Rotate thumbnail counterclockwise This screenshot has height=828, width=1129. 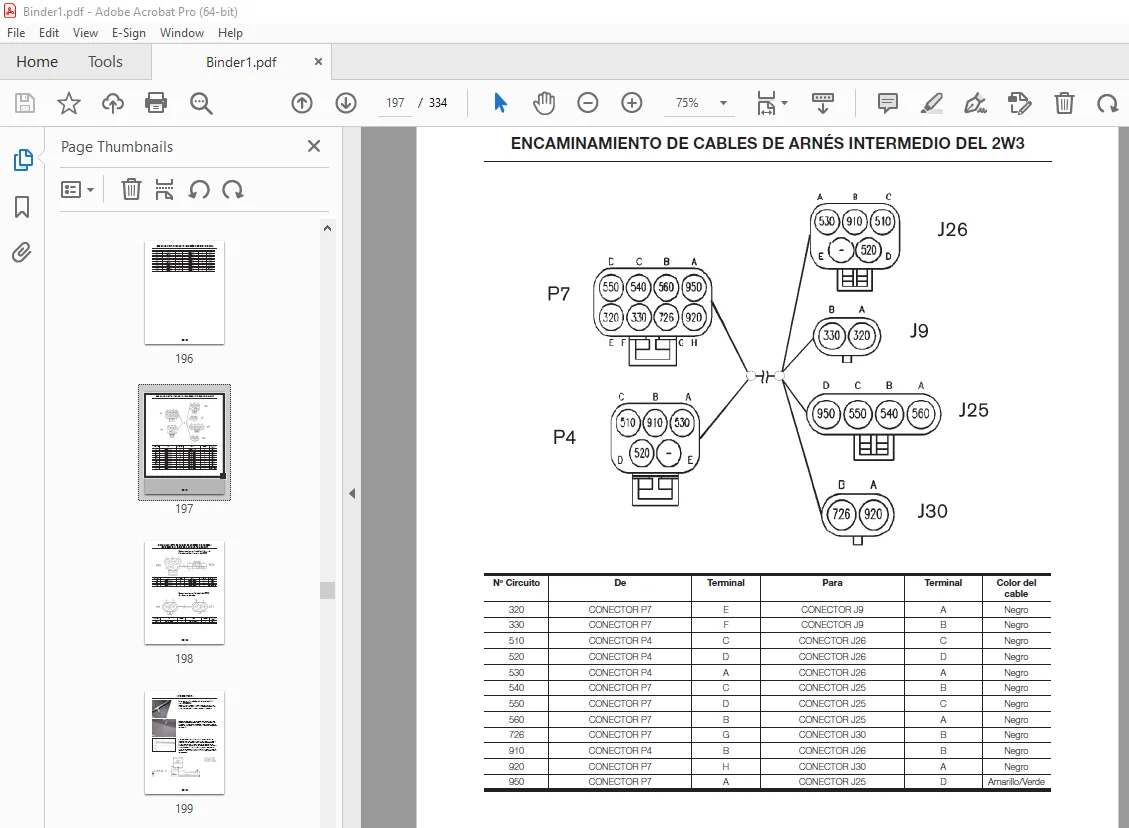coord(199,189)
